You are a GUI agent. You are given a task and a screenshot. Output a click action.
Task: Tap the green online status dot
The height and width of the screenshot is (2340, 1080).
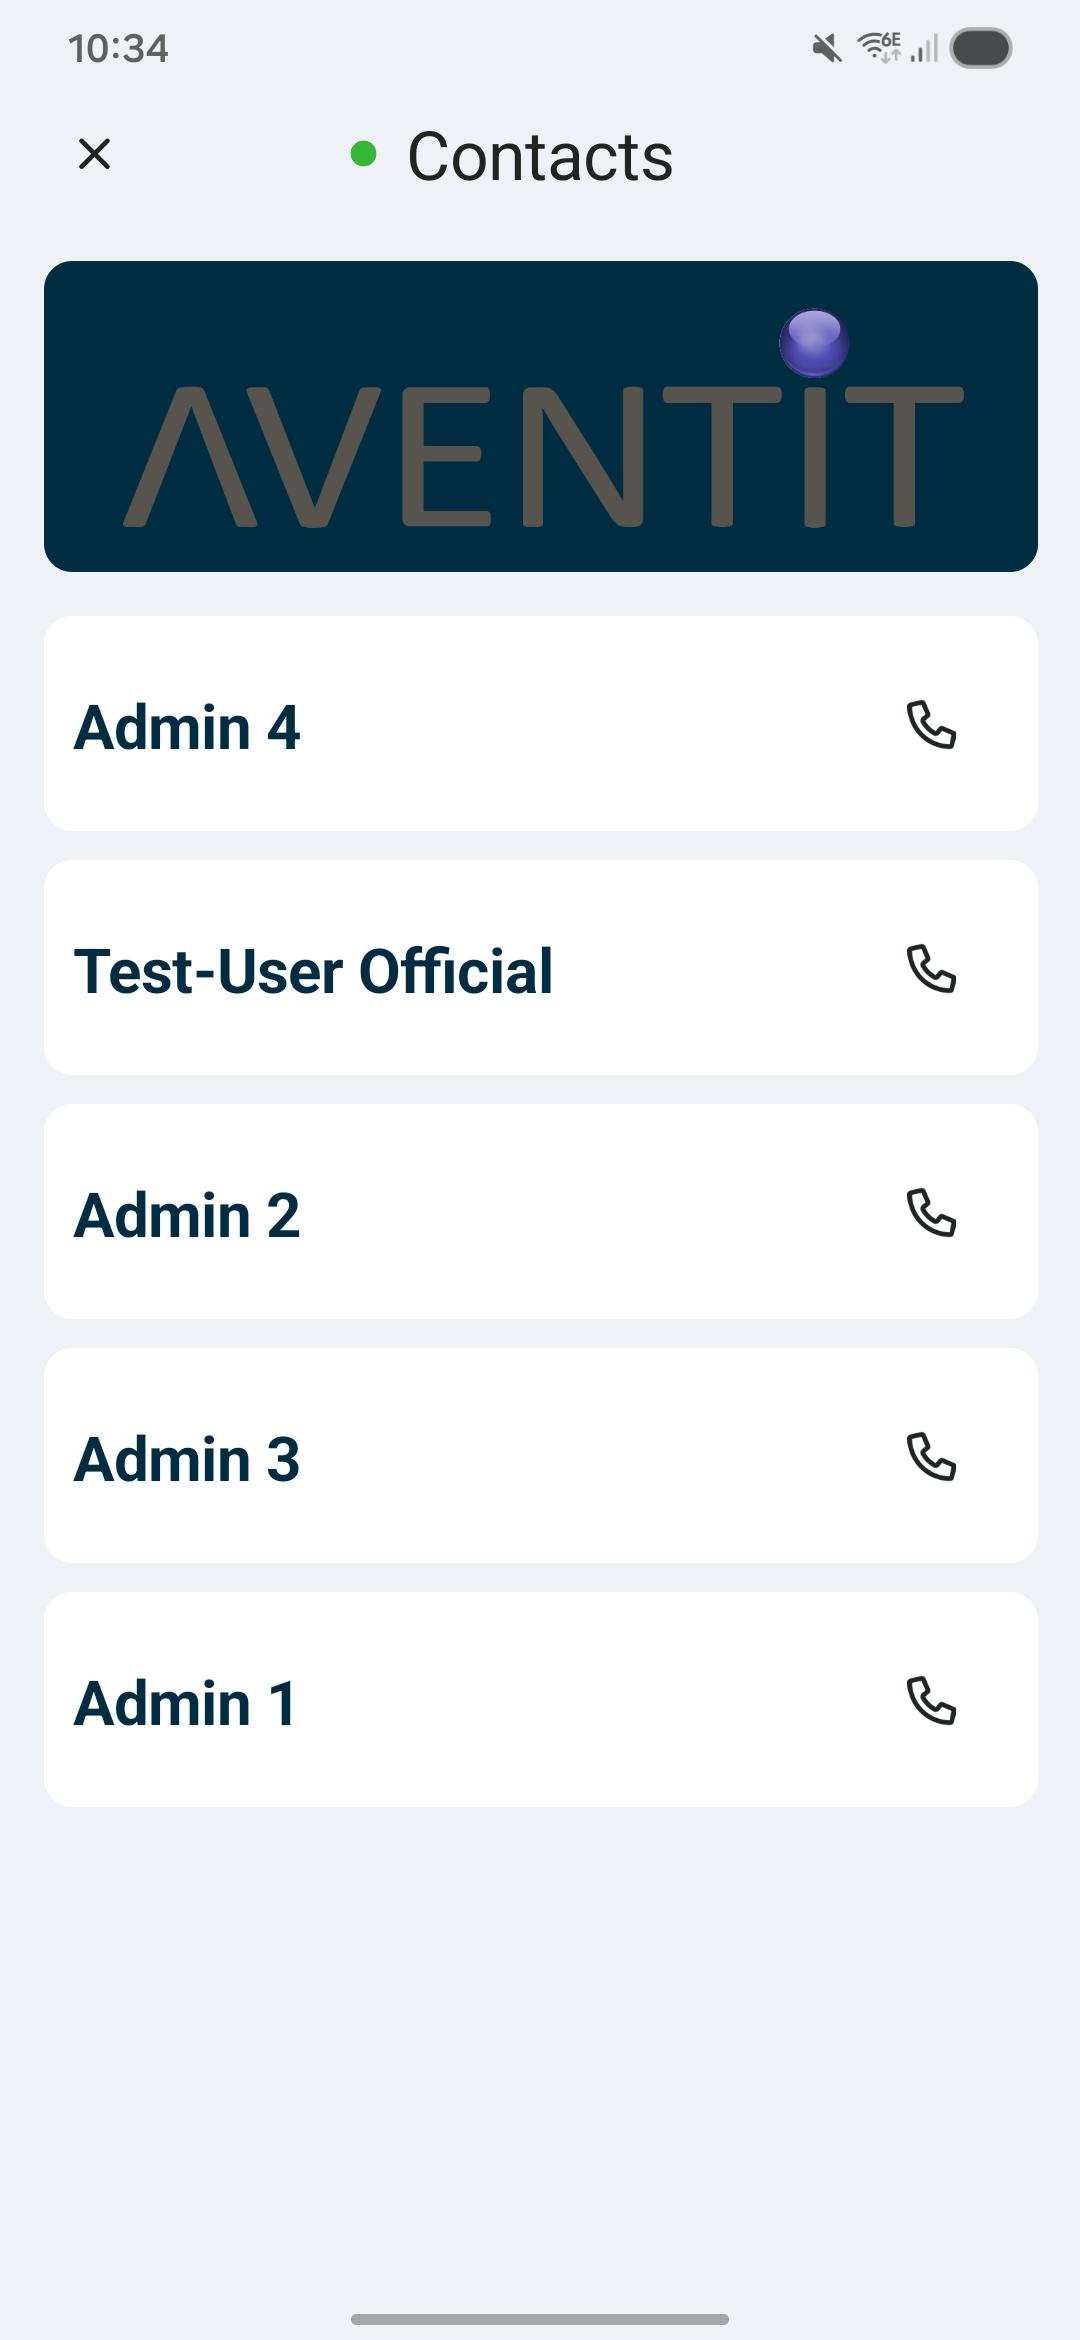pos(363,154)
